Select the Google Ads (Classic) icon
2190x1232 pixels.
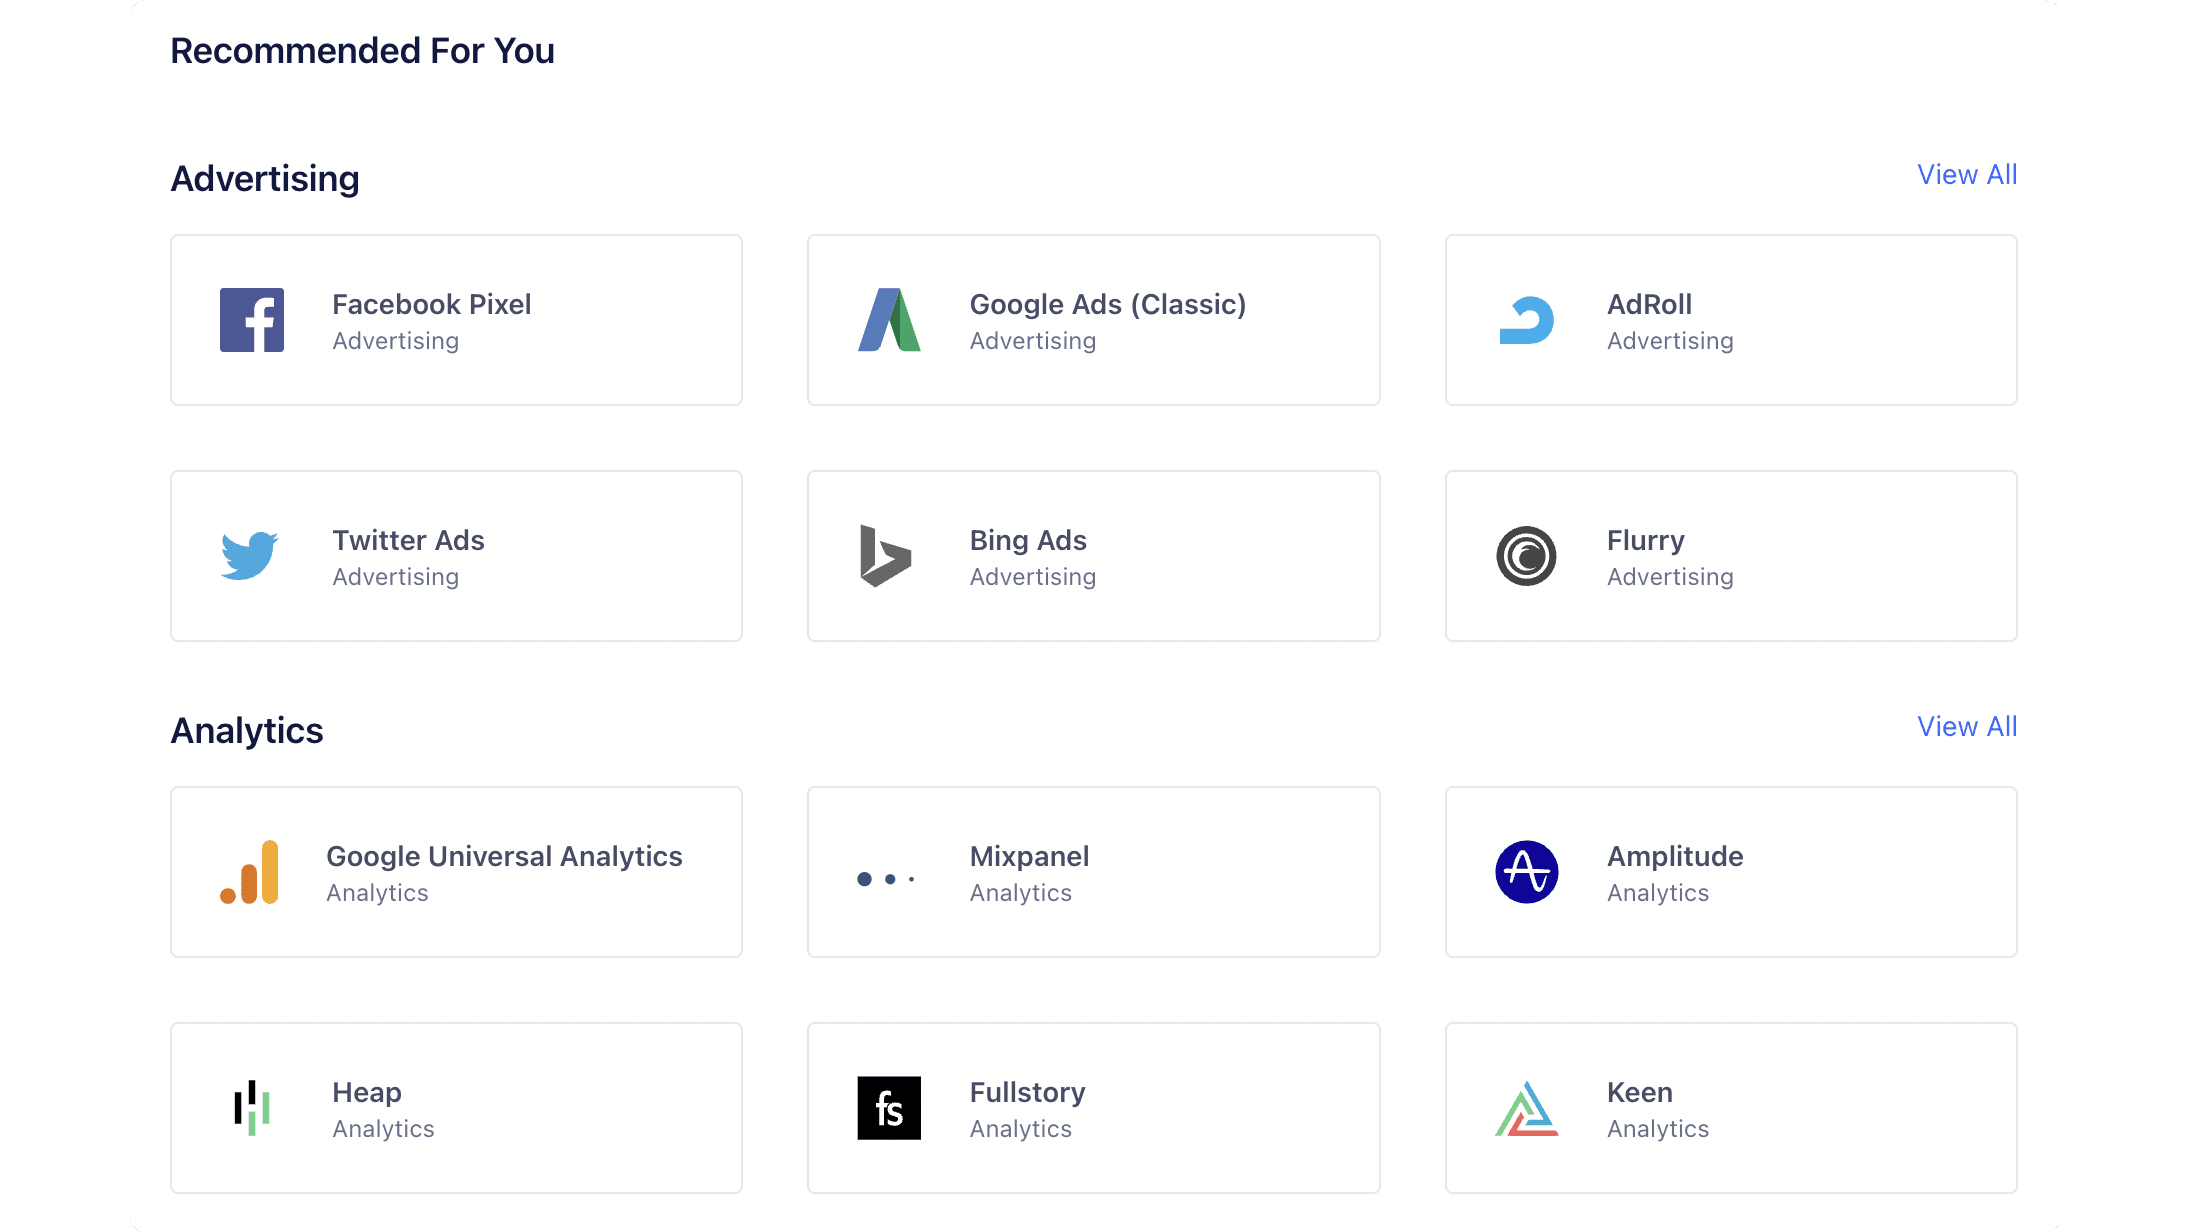pyautogui.click(x=889, y=319)
